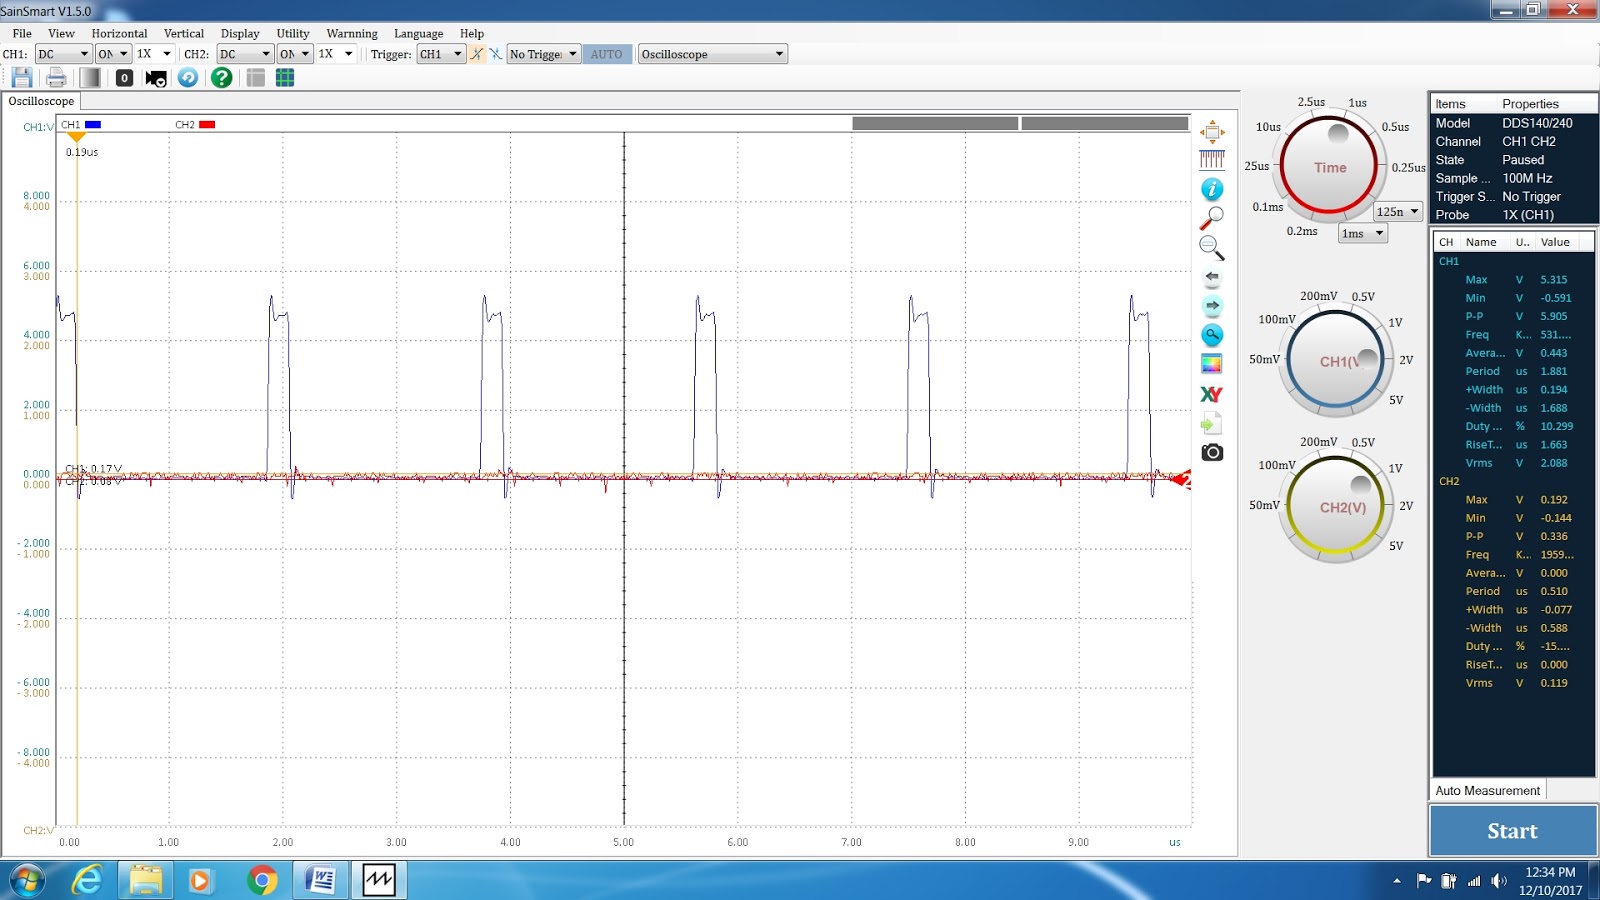Image resolution: width=1600 pixels, height=900 pixels.
Task: Click the volume speaker tray icon
Action: click(x=1498, y=881)
